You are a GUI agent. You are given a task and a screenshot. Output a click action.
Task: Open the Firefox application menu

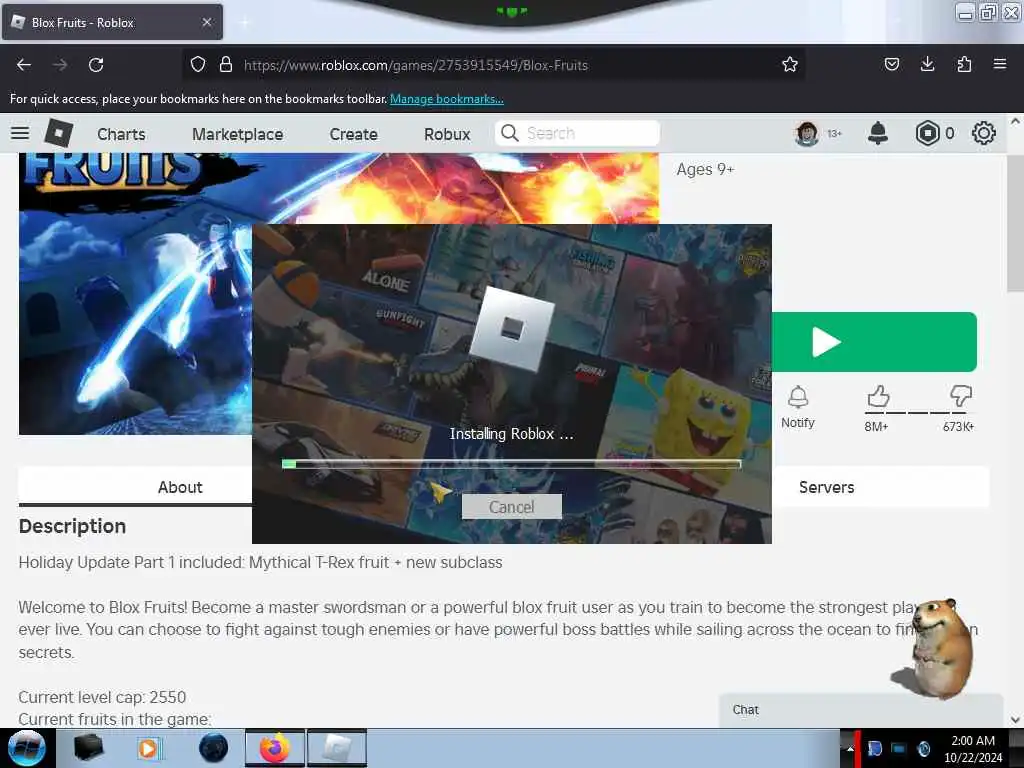coord(1000,64)
